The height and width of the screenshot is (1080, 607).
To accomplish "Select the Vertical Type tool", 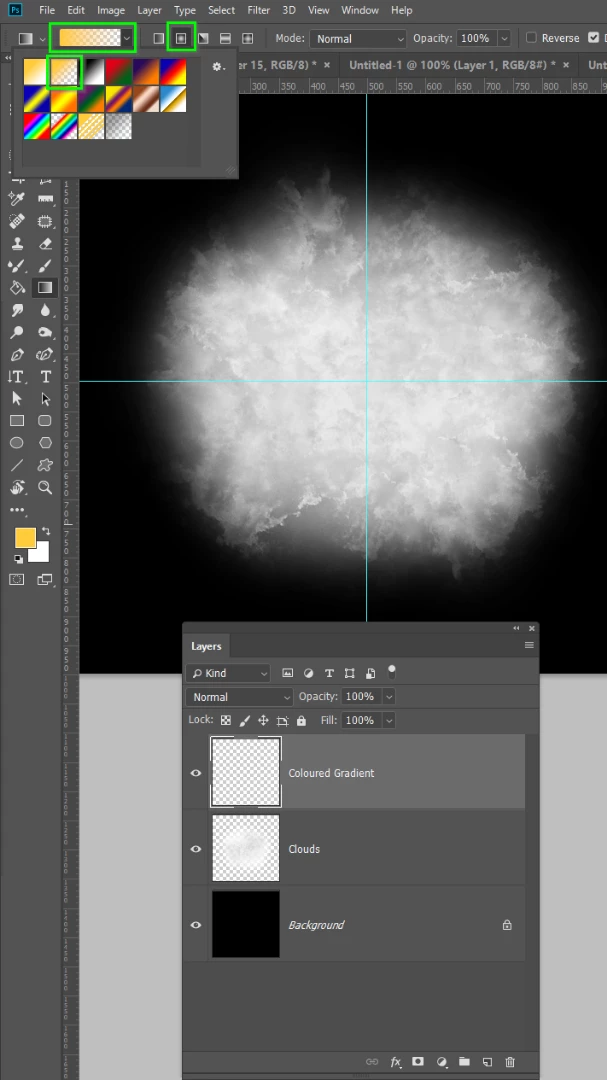I will [x=17, y=377].
